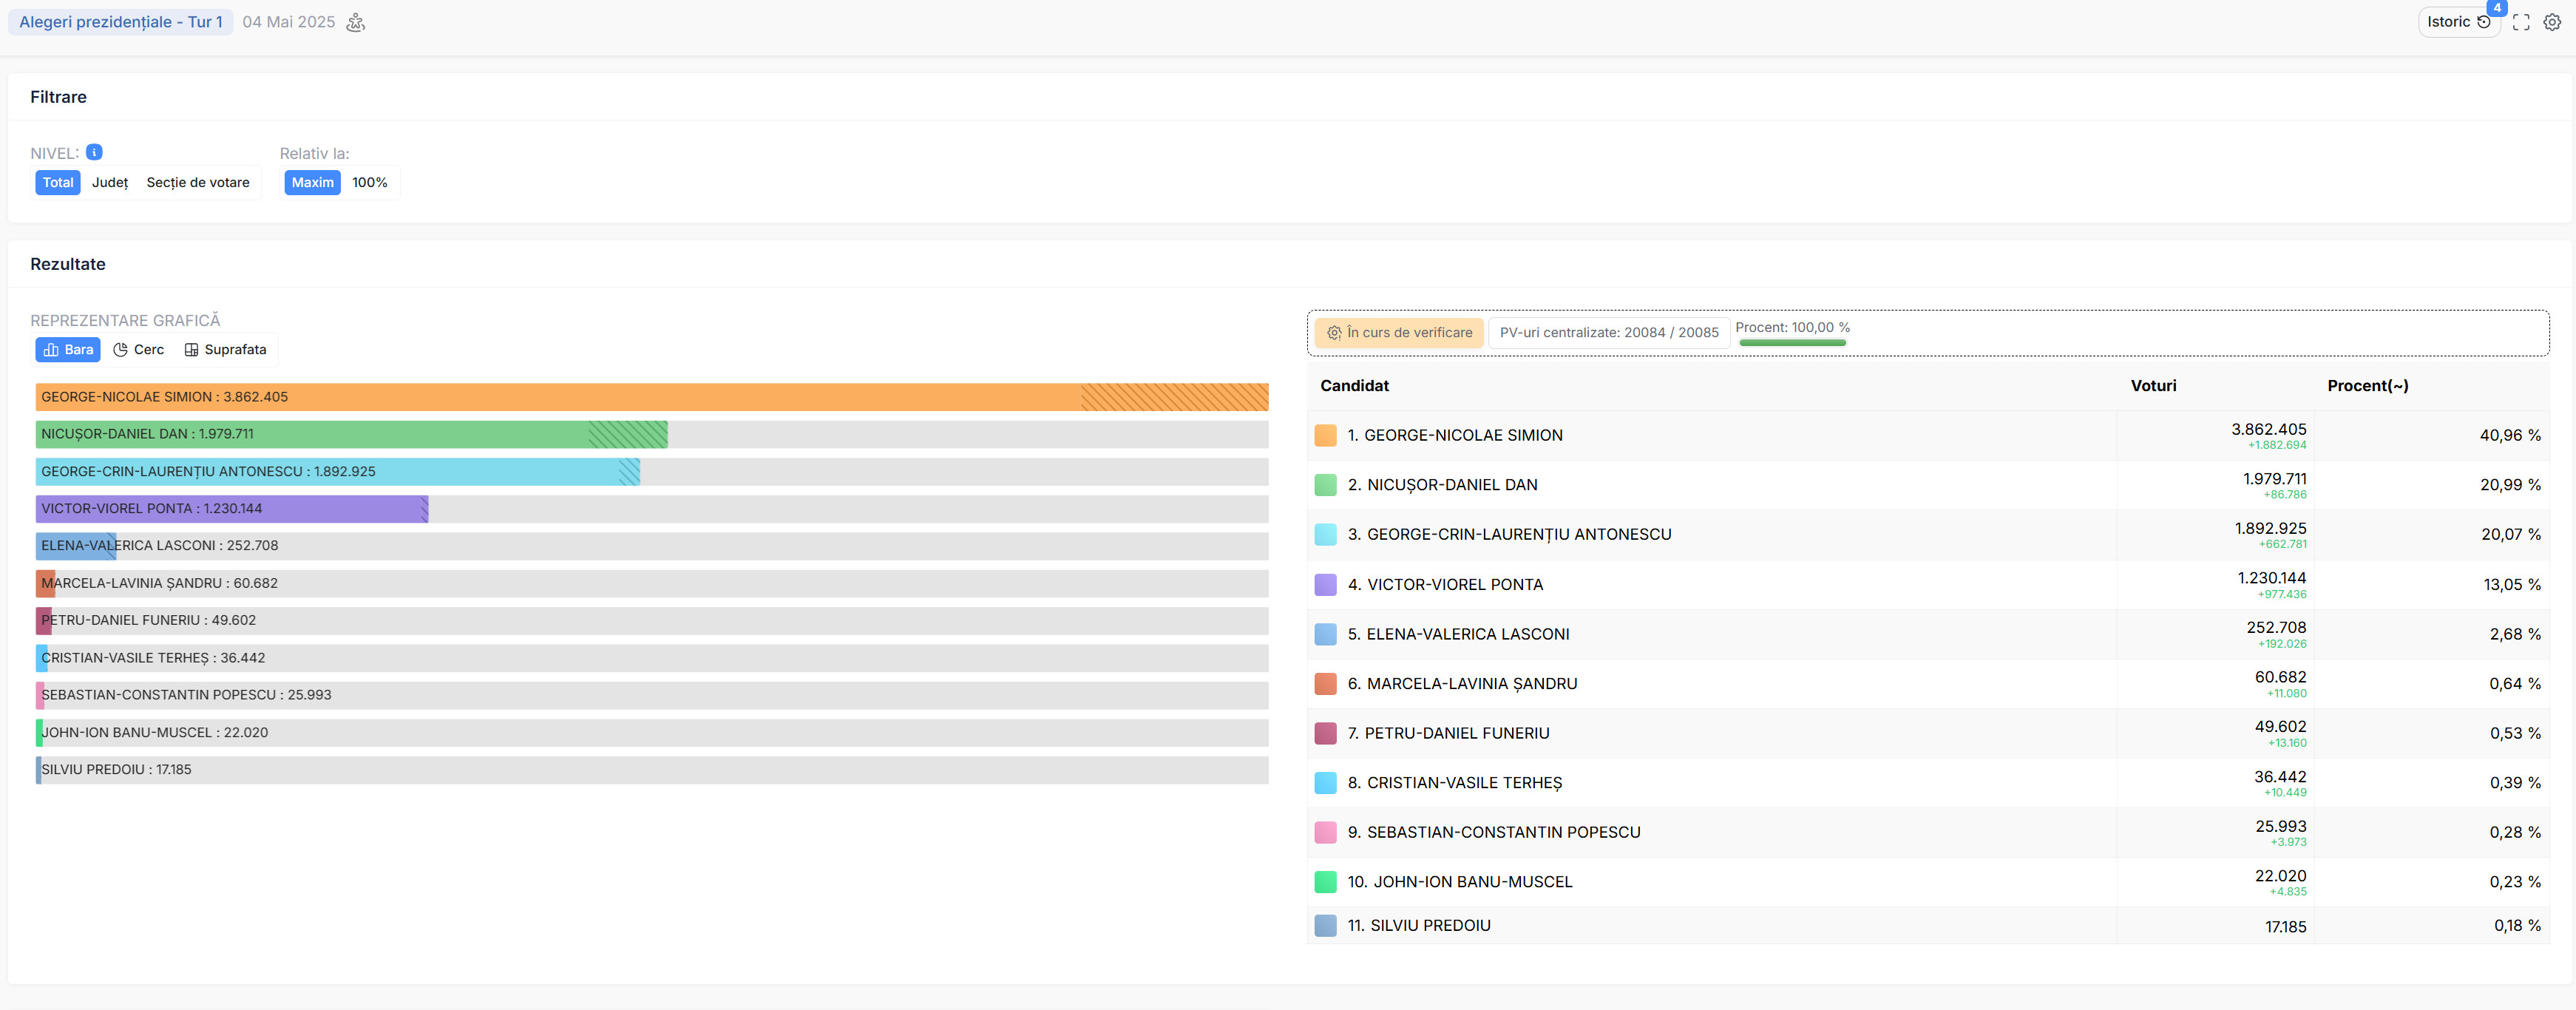Click the Antonescu chart bar
Screen dimensions: 2576x1010
[337, 471]
